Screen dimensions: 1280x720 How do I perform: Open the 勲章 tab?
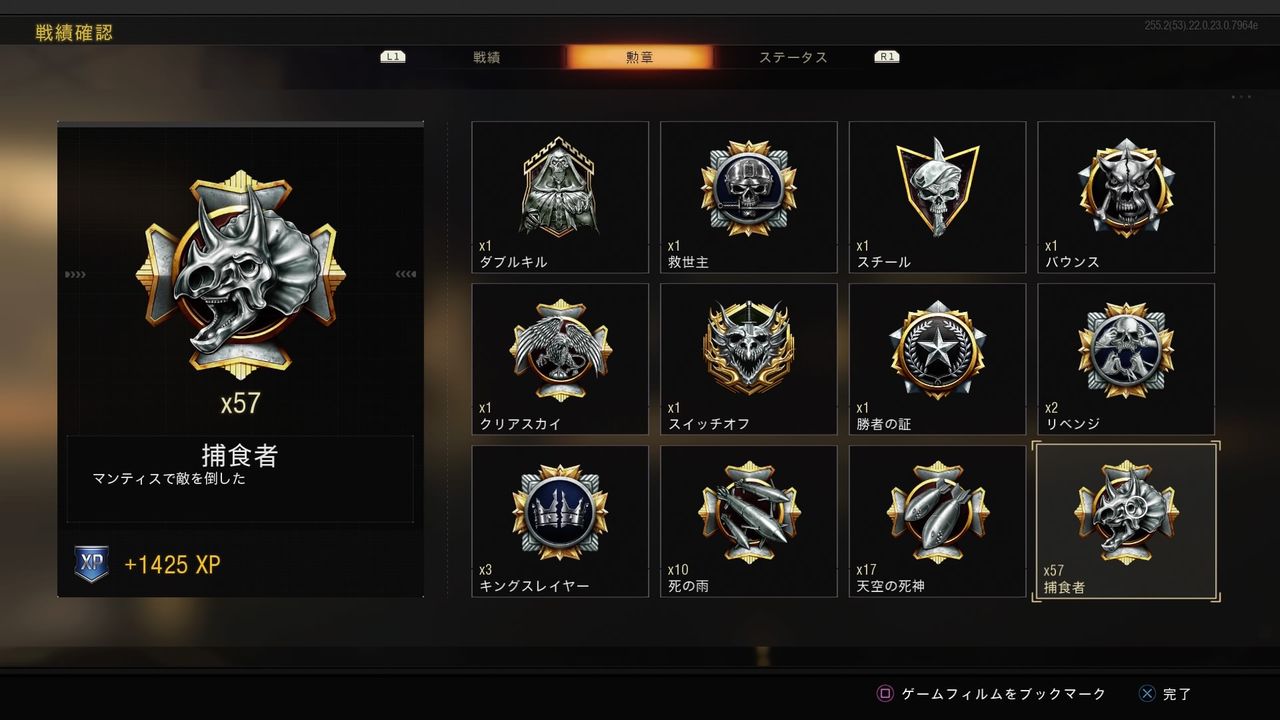click(x=640, y=57)
